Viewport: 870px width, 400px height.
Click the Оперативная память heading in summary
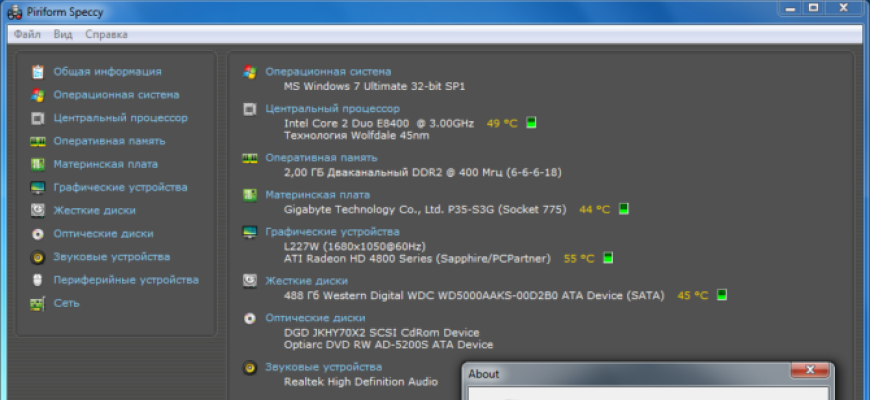(x=321, y=158)
